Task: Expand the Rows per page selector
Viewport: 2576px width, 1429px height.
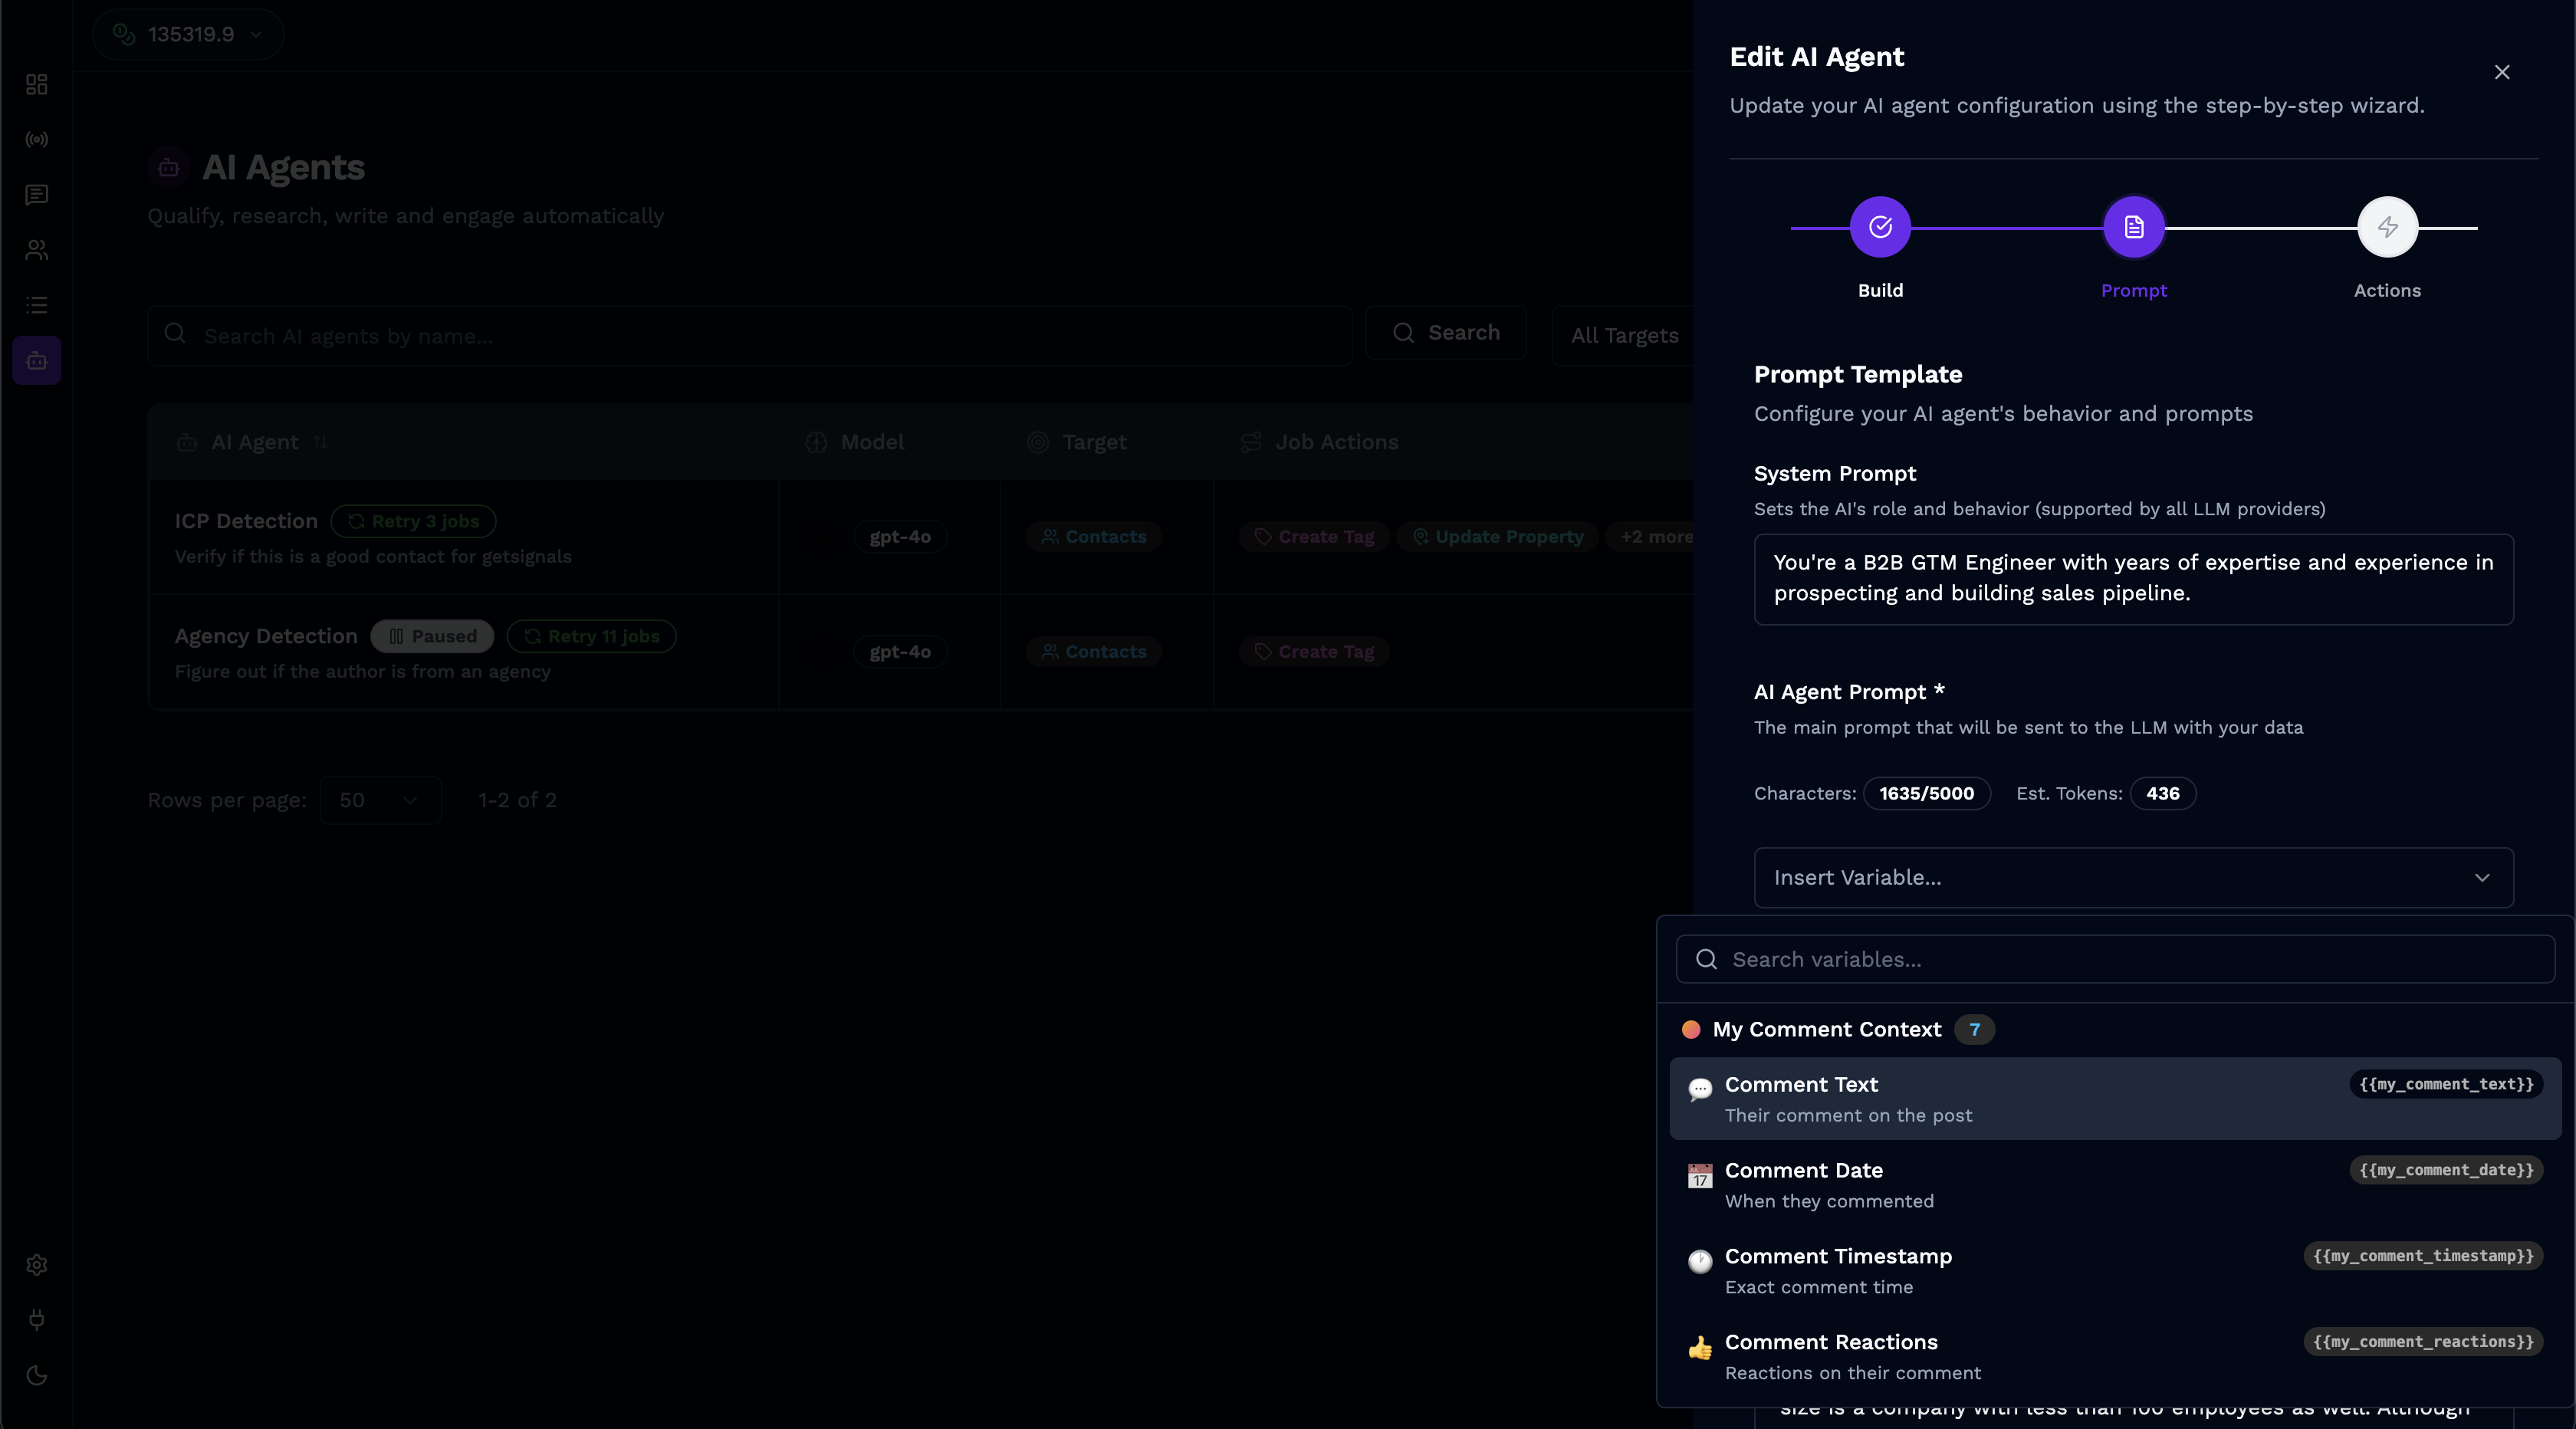Action: coord(379,800)
